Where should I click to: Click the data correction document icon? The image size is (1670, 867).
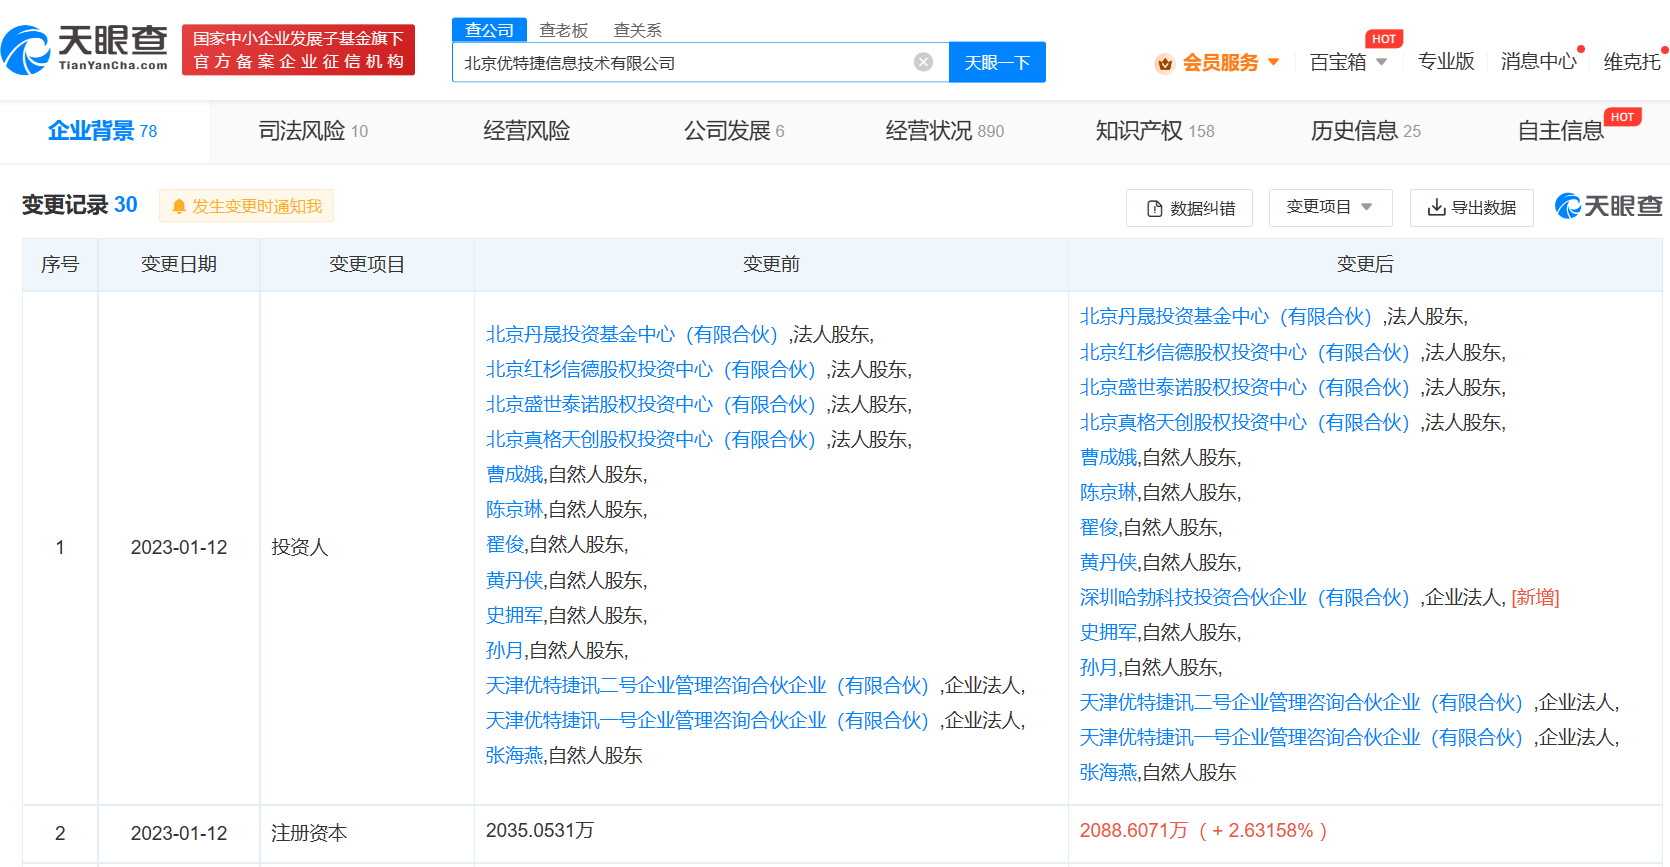(x=1154, y=208)
